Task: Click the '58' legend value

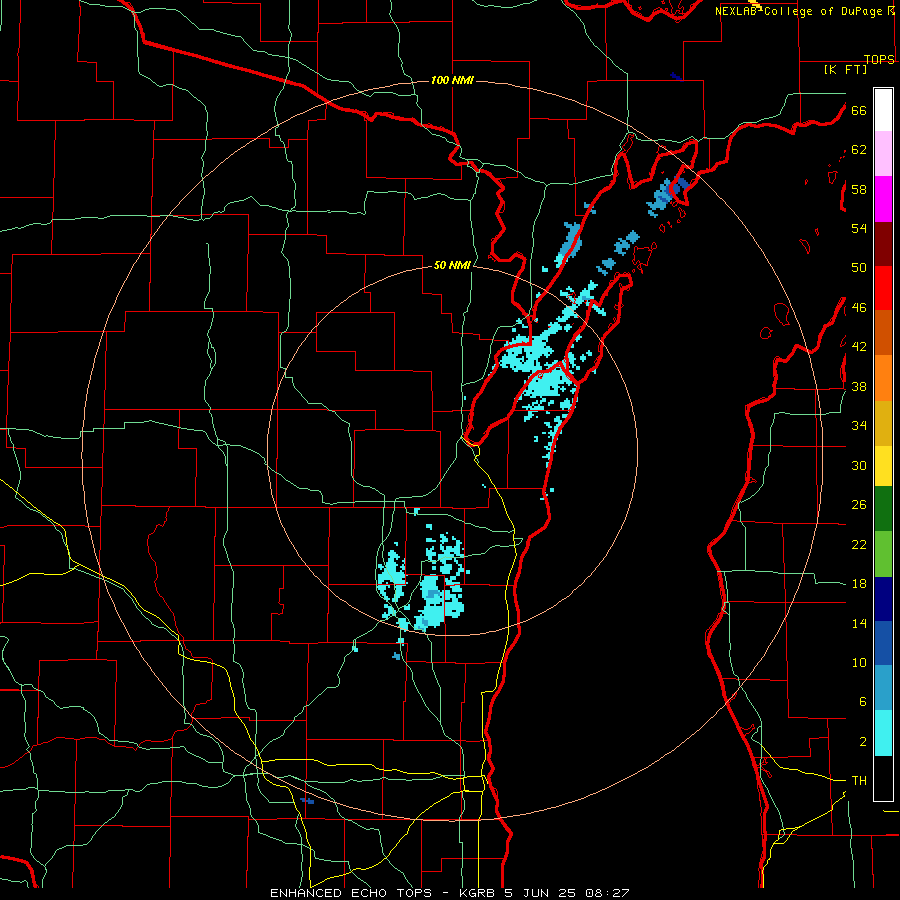Action: [859, 189]
